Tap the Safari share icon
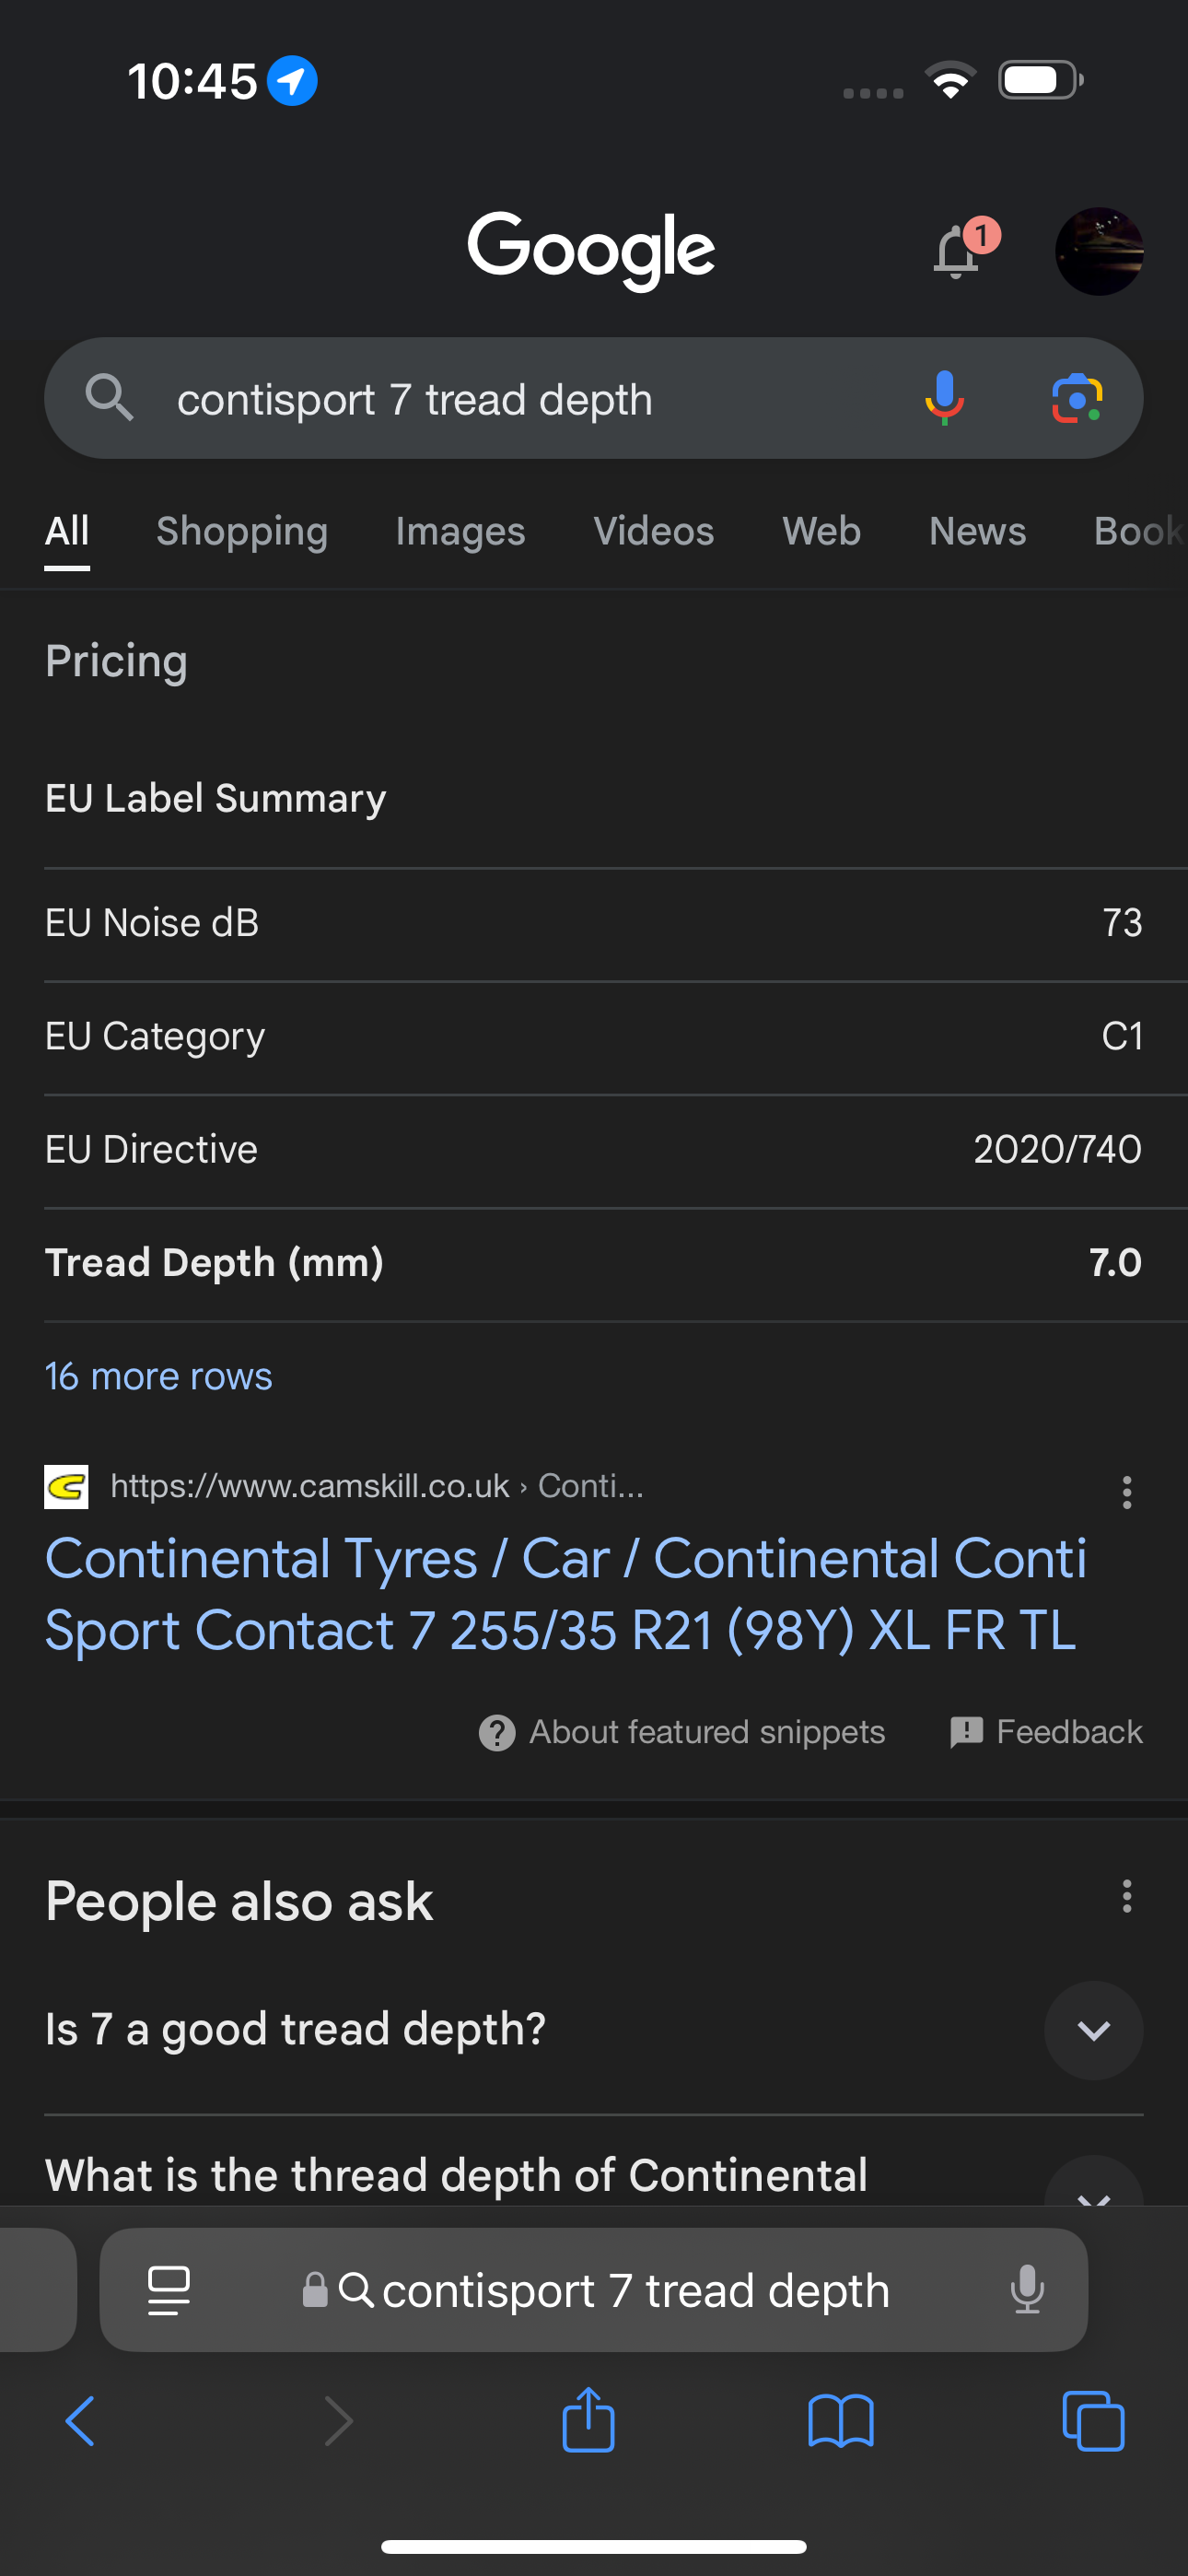This screenshot has height=2576, width=1188. (588, 2420)
